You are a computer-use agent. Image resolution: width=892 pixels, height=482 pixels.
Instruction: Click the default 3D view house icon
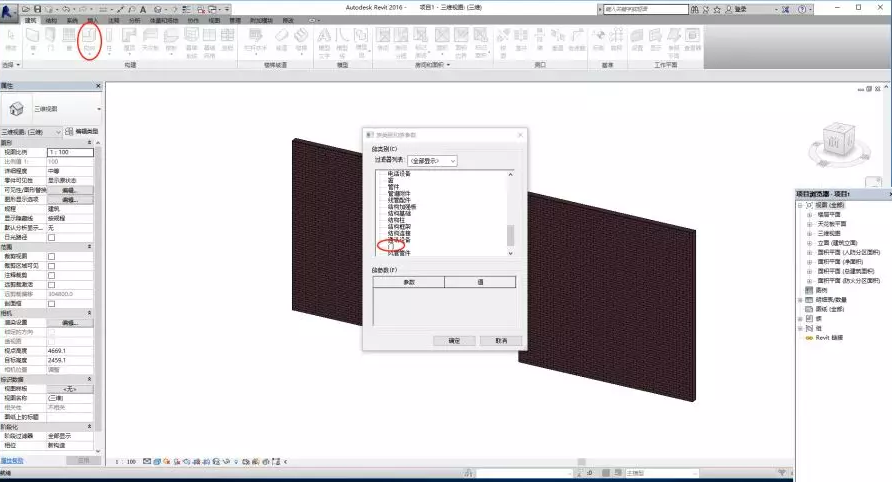click(157, 9)
